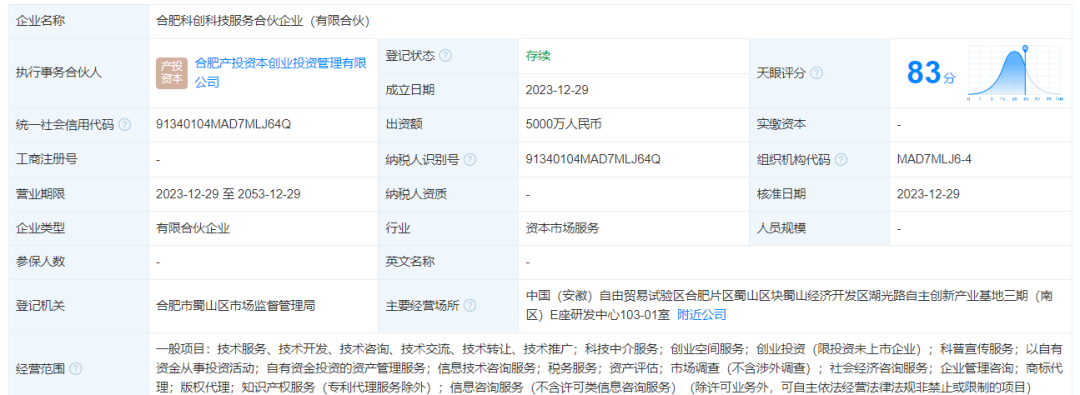Click the 登记机关 label
Viewport: 1080px width, 395px height.
click(40, 305)
